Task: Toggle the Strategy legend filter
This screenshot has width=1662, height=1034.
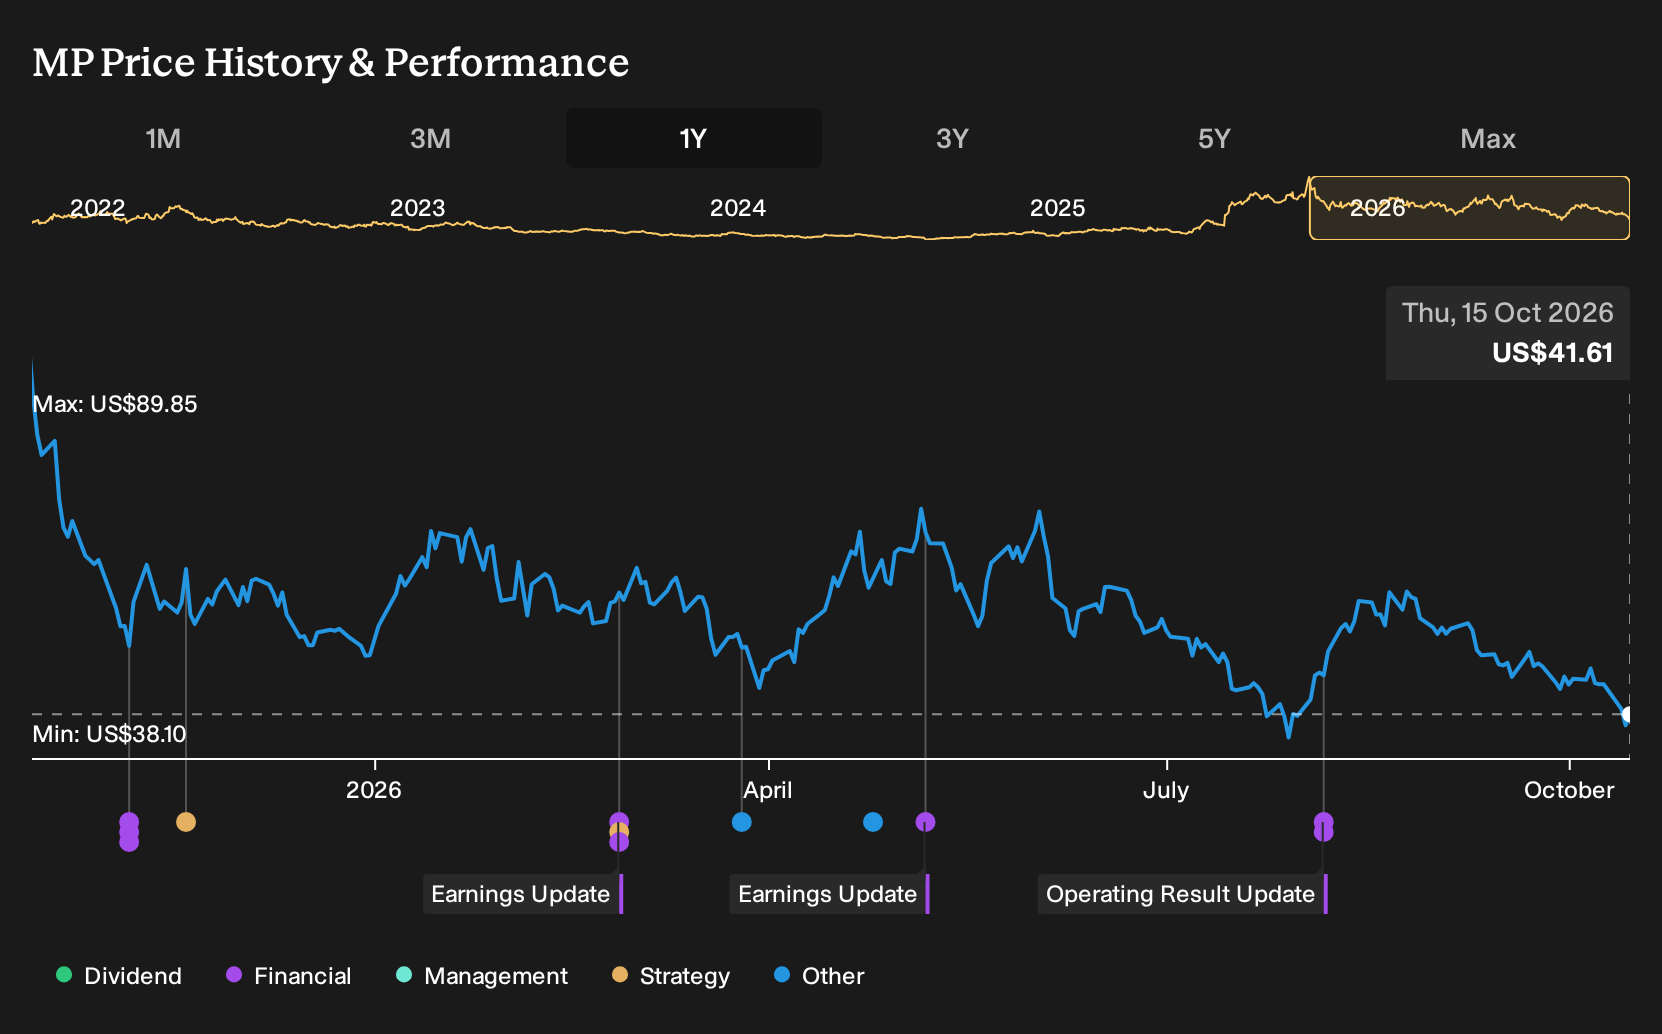Action: (x=671, y=976)
